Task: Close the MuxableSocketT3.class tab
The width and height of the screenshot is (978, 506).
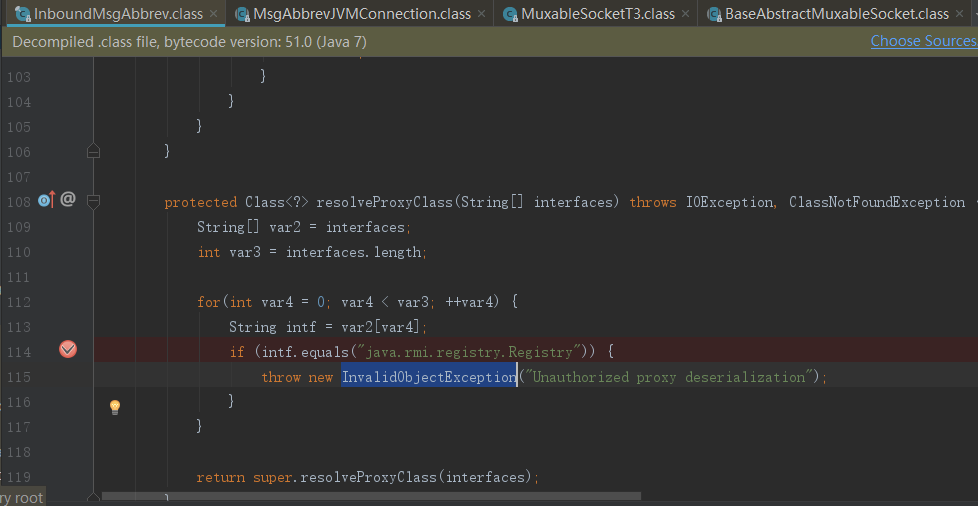Action: [x=685, y=13]
